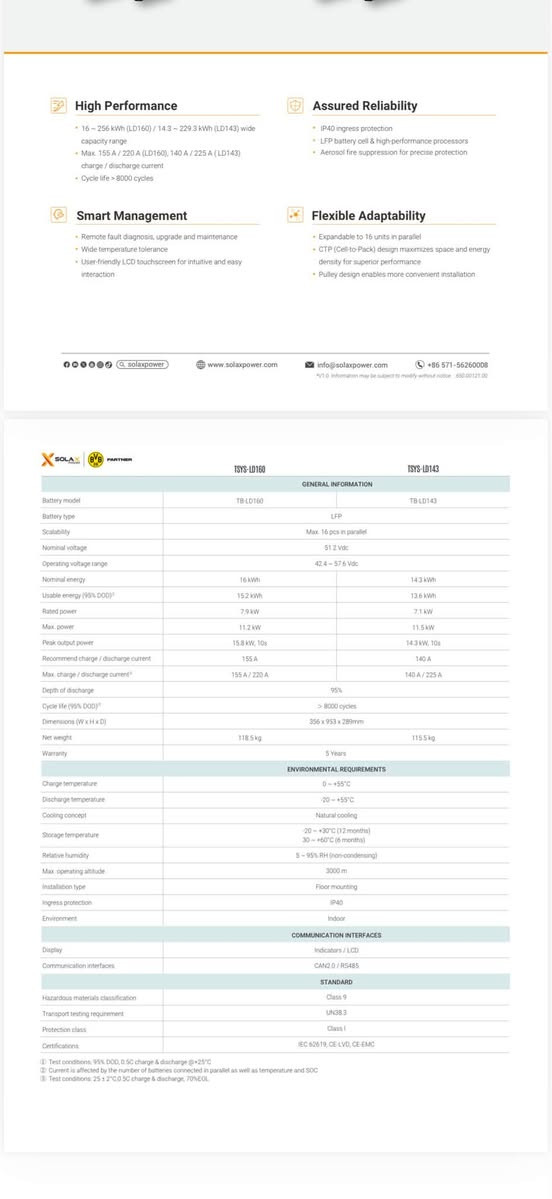Select the Assured Reliability heading
This screenshot has height=1199, width=552.
click(x=365, y=106)
